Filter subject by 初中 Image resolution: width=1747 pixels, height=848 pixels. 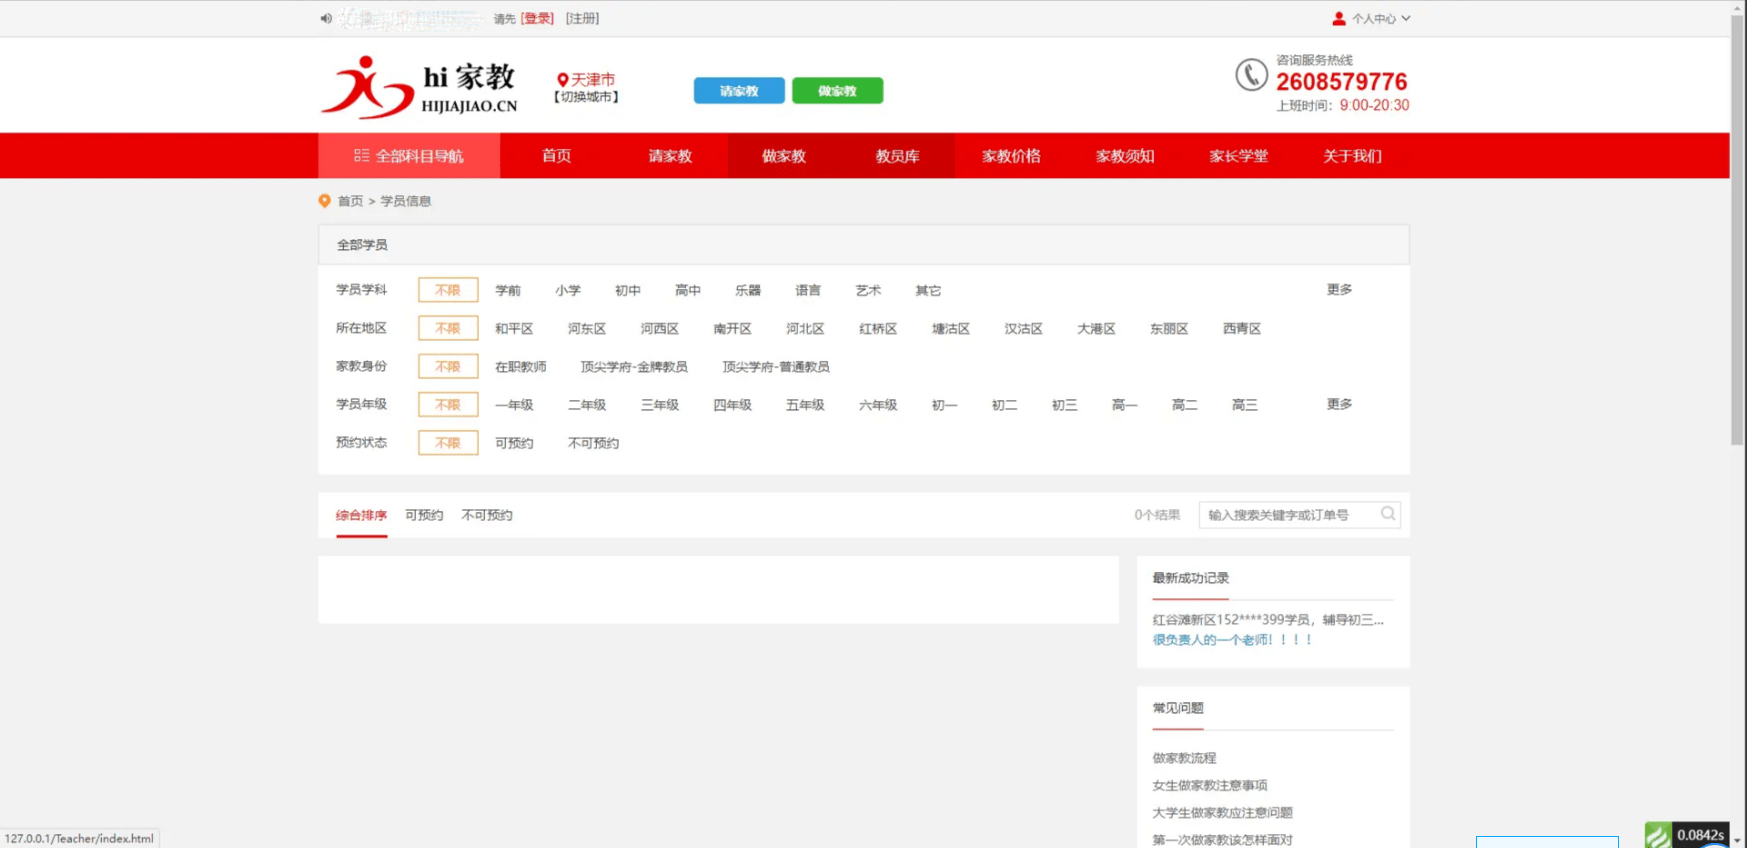pyautogui.click(x=628, y=290)
